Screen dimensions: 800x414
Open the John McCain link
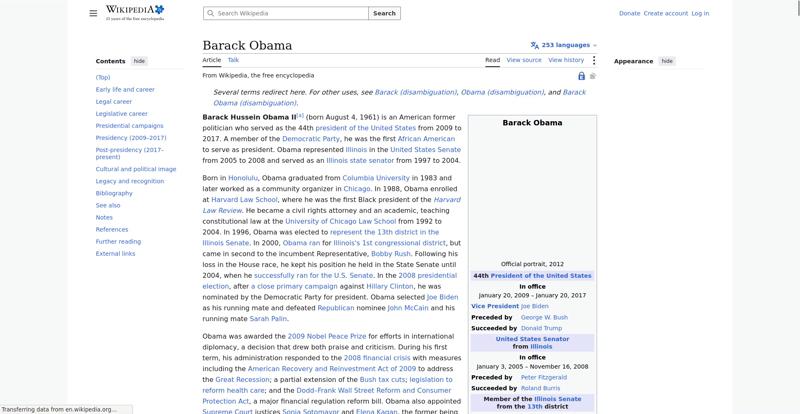tap(408, 308)
